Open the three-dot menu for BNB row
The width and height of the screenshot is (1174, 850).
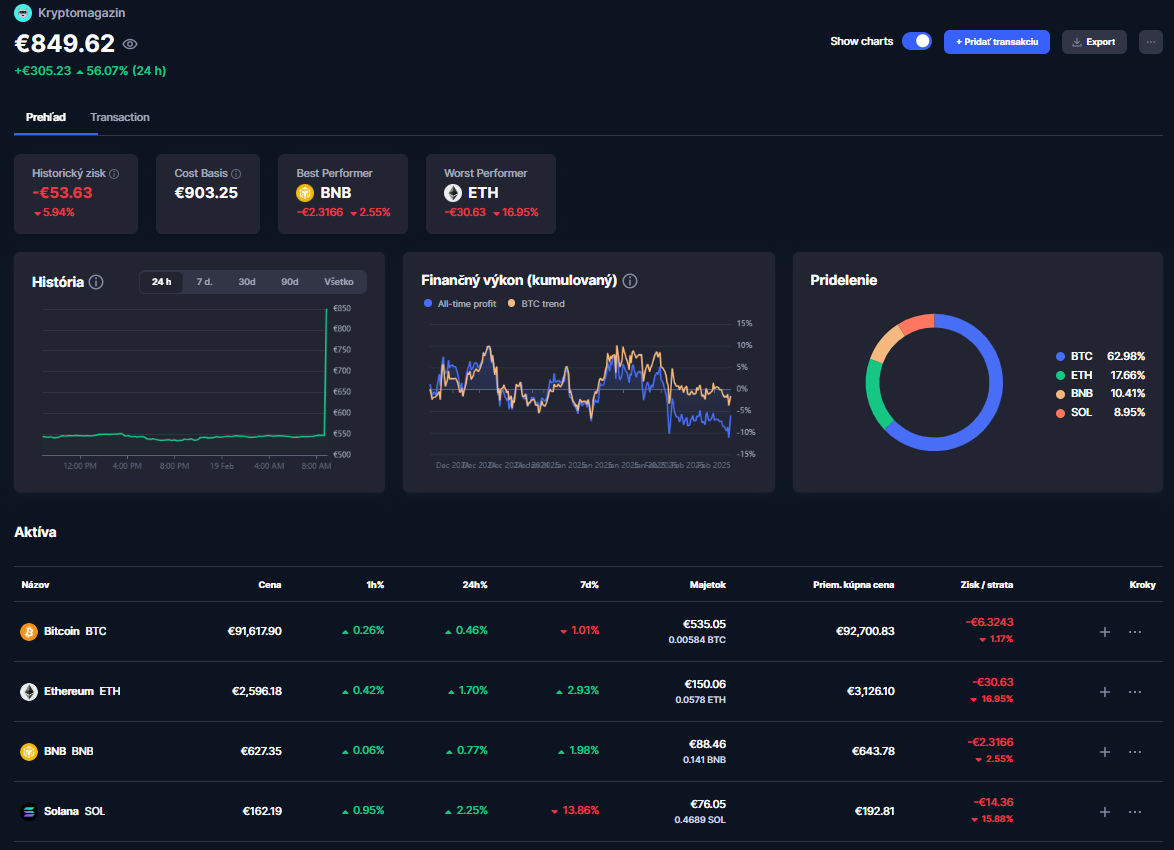1135,752
